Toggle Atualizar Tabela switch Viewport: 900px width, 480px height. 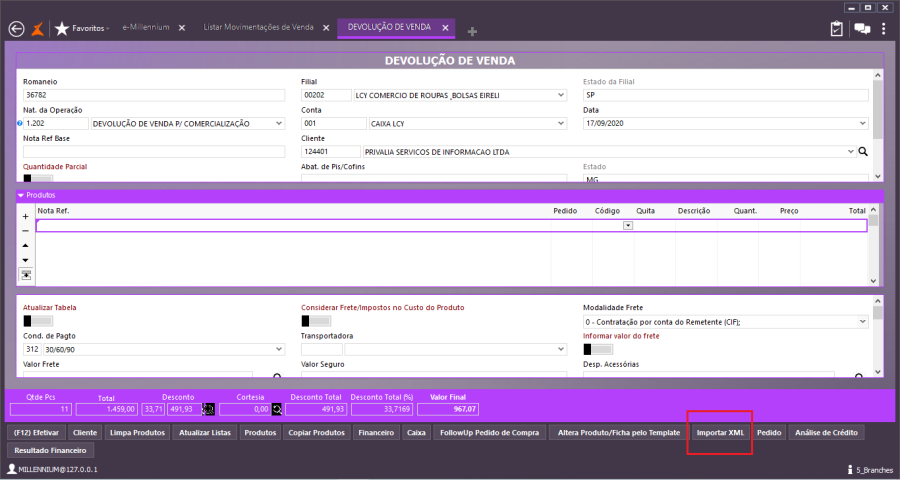[37, 321]
